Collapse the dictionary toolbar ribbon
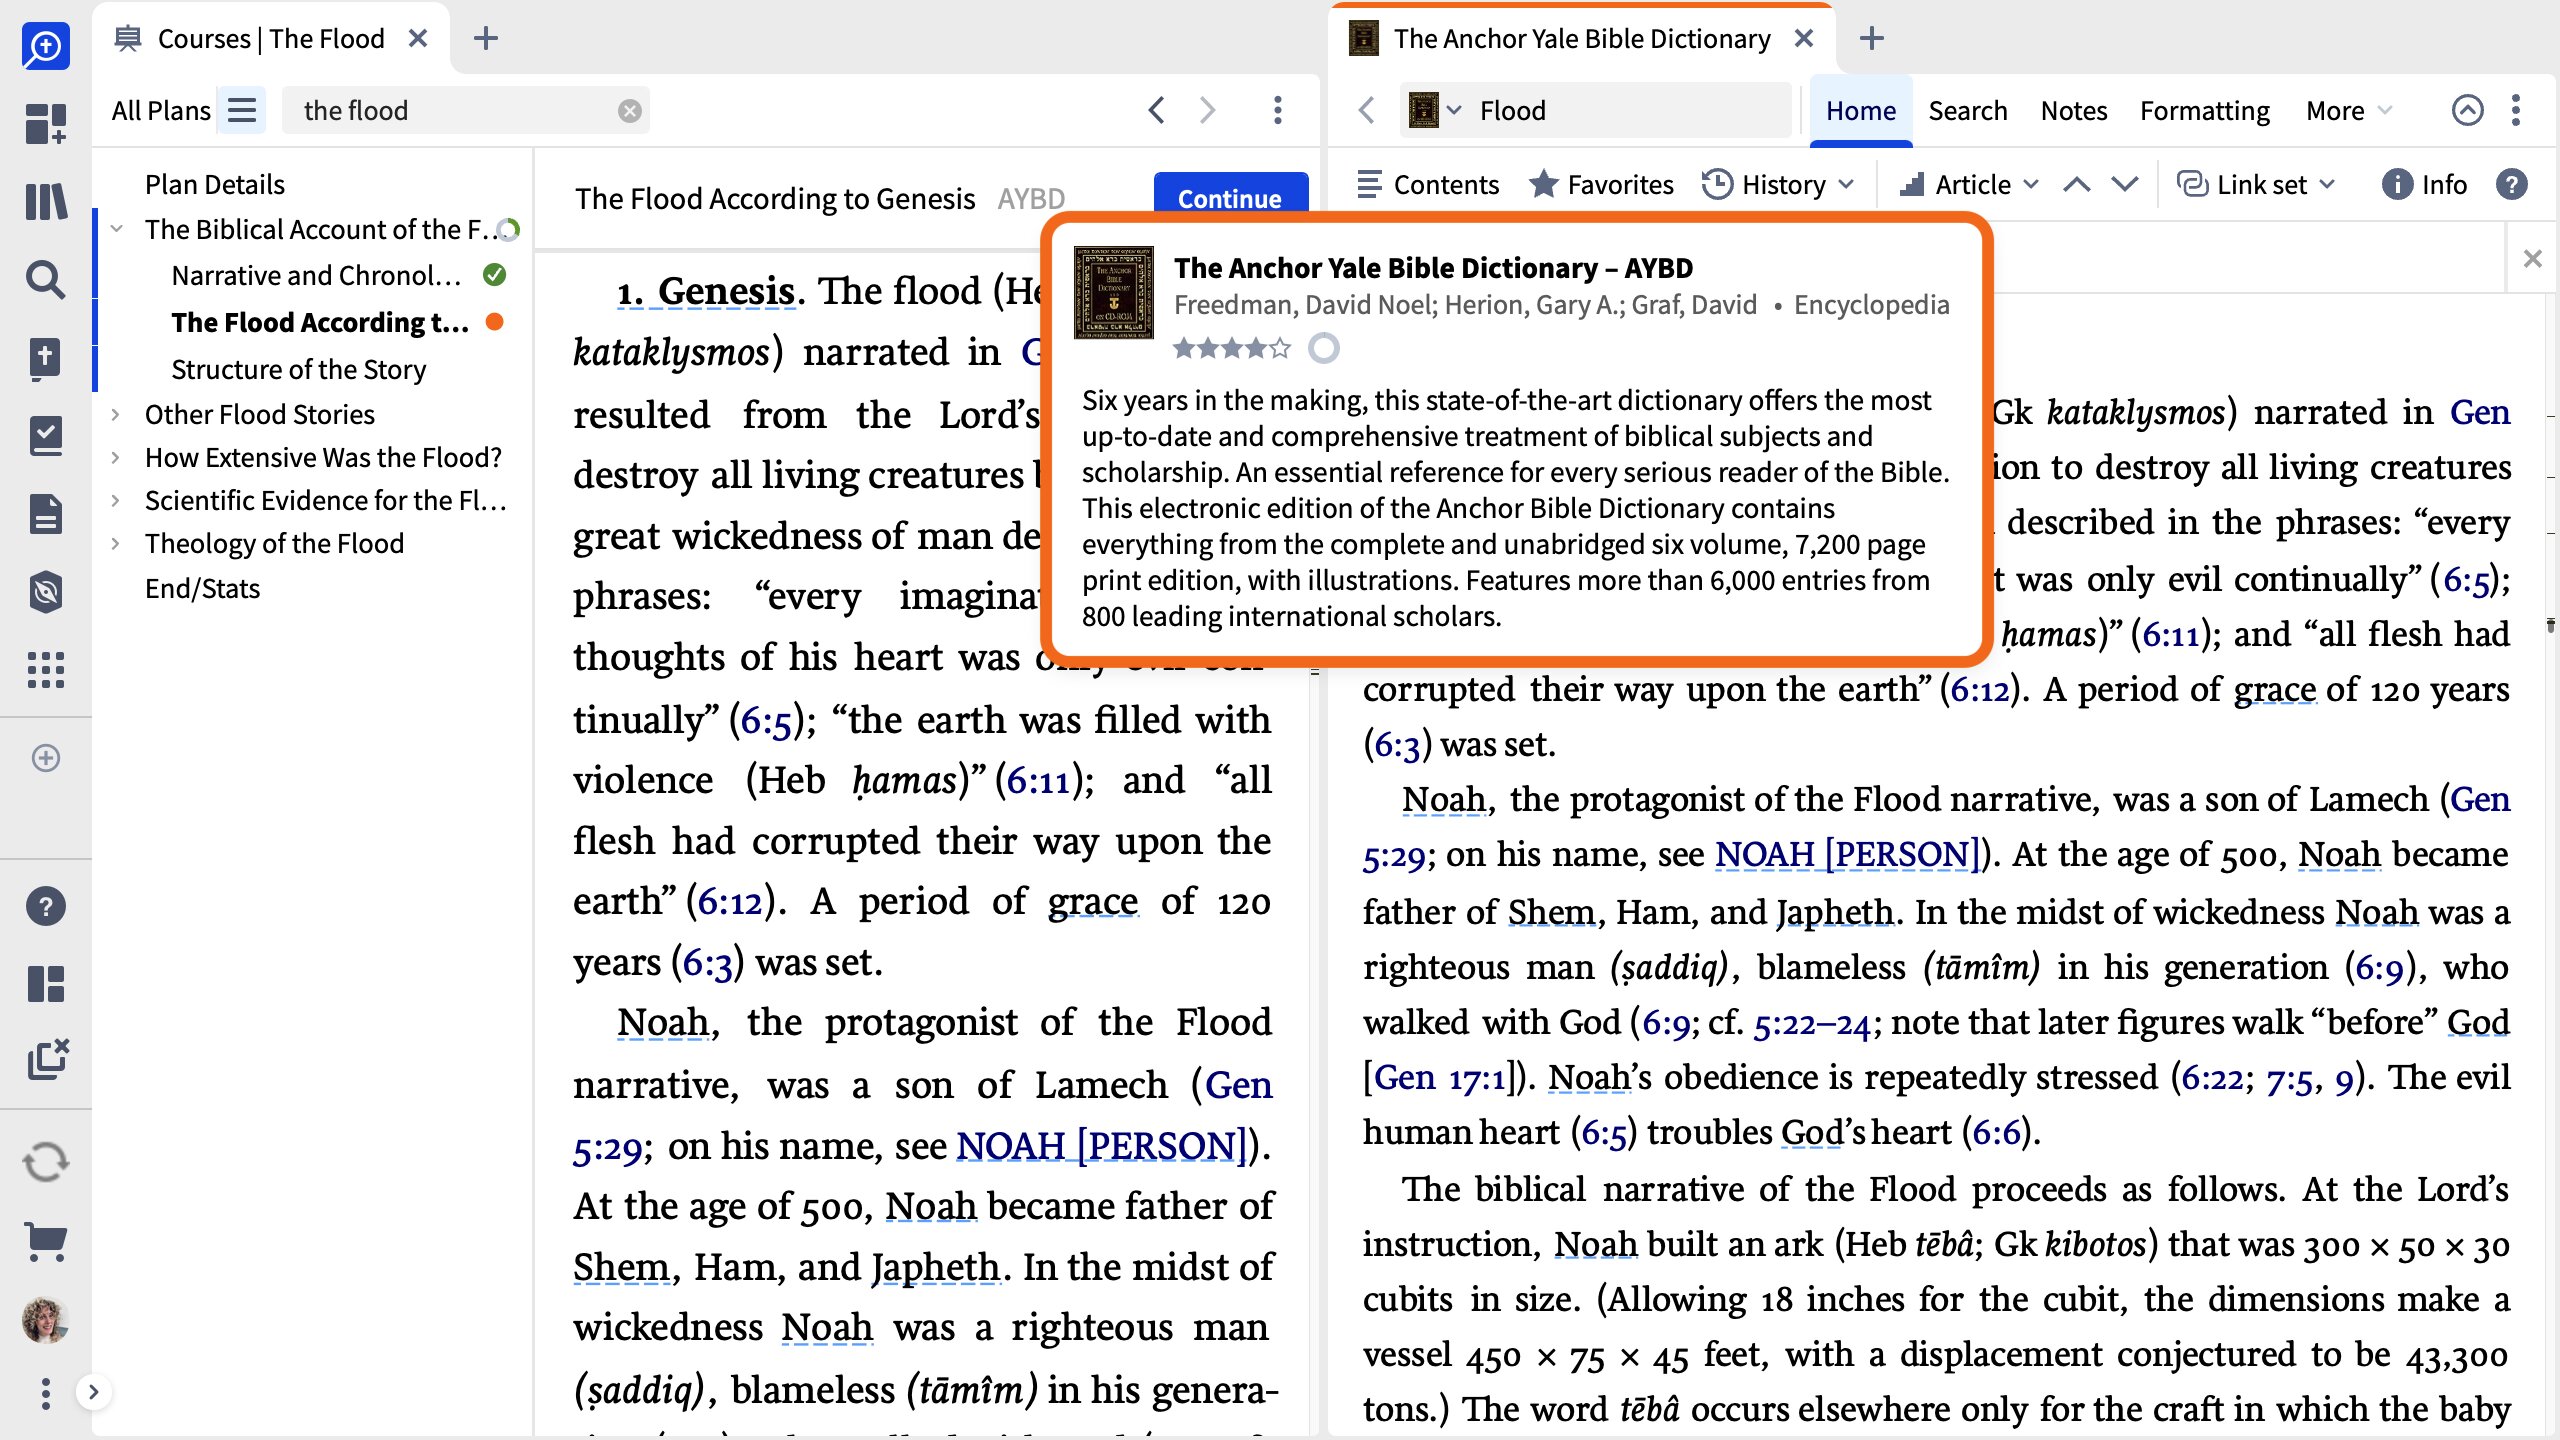2560x1440 pixels. 2467,110
